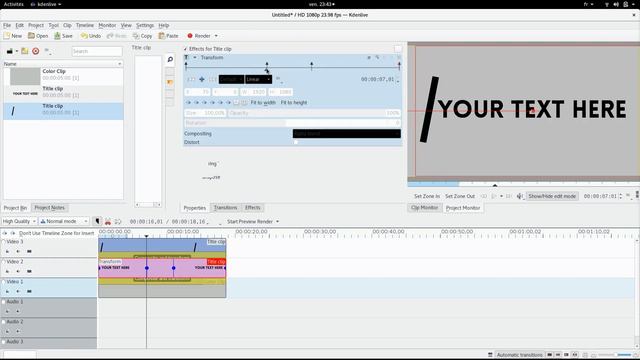Switch to the Effects tab
The height and width of the screenshot is (360, 640).
point(253,208)
